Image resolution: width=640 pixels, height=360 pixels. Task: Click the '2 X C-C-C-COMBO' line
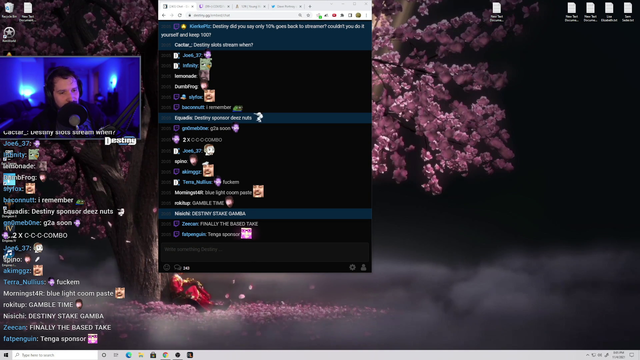coord(202,140)
